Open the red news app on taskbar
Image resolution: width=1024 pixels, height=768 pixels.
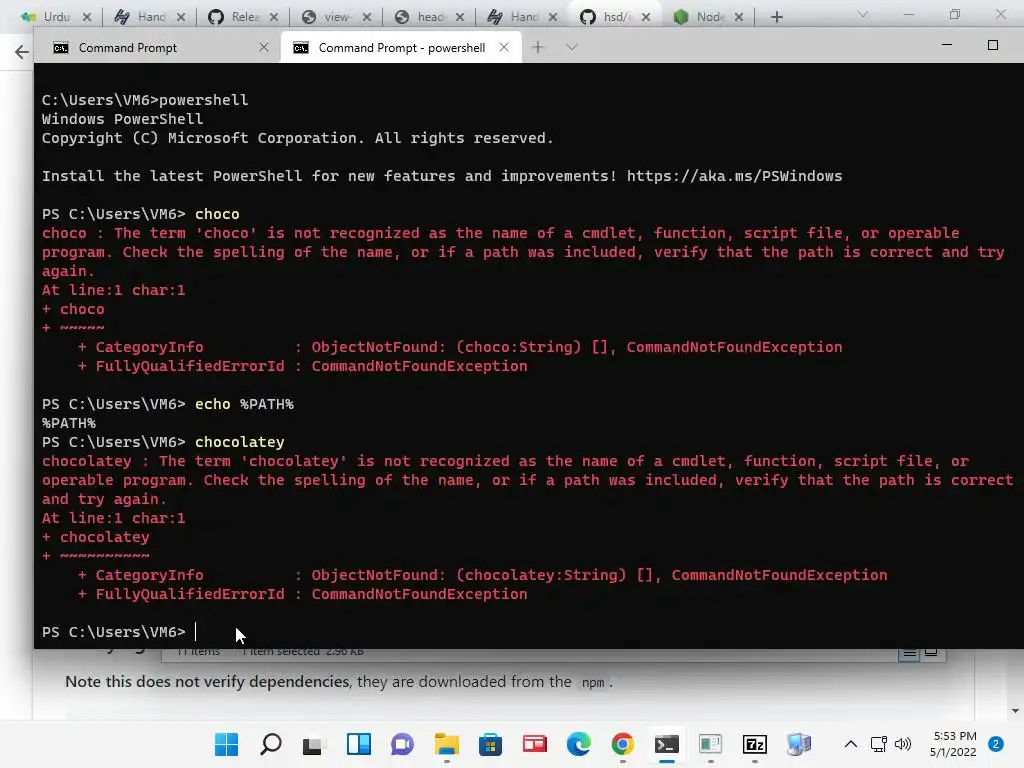tap(534, 744)
